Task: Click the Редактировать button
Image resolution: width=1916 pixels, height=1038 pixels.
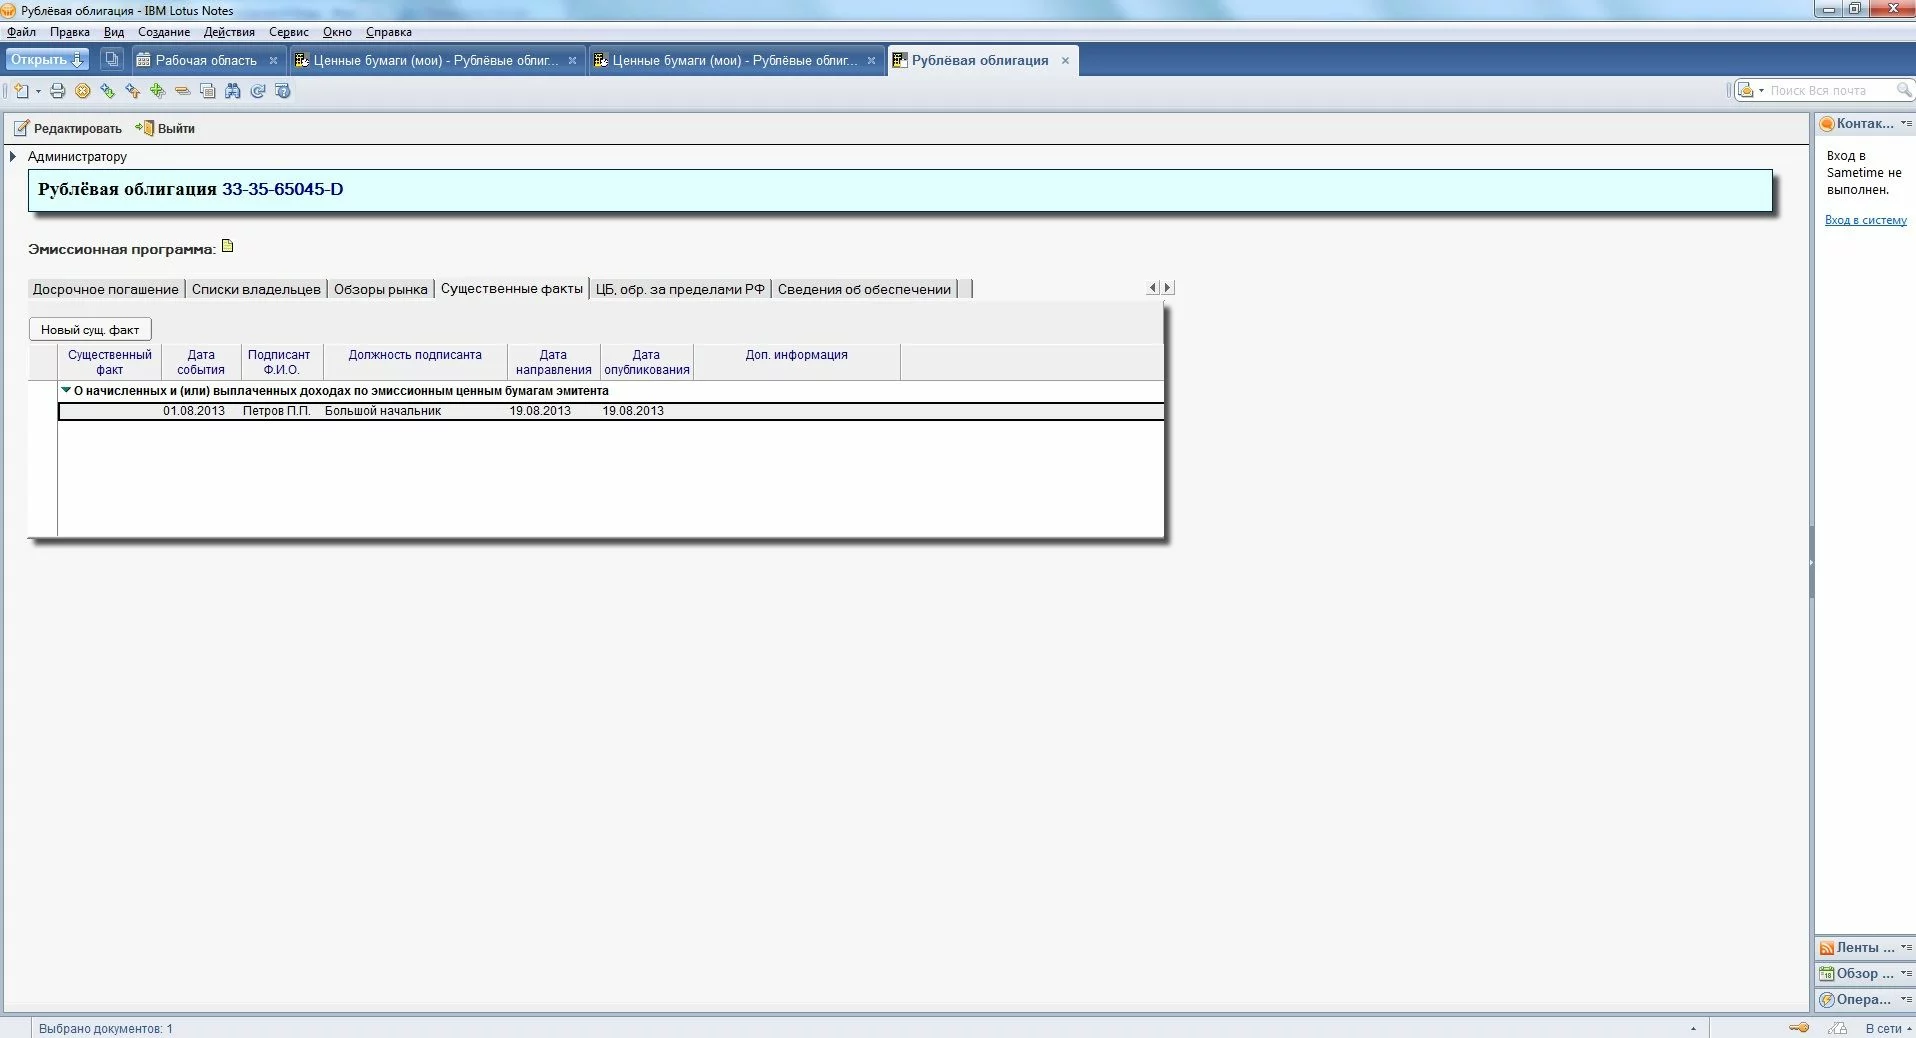Action: click(x=68, y=128)
